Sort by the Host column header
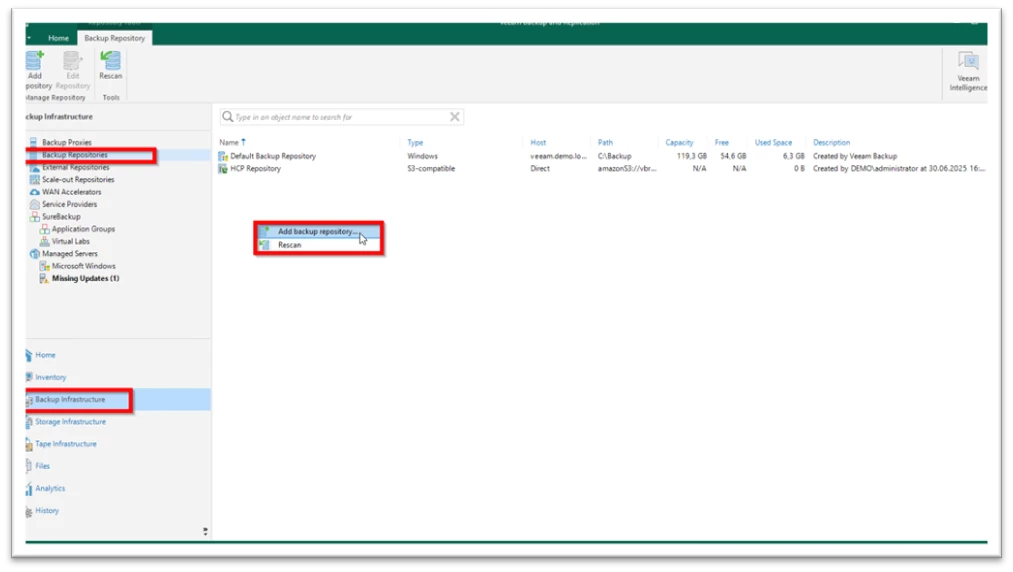Image resolution: width=1013 pixels, height=572 pixels. point(538,142)
